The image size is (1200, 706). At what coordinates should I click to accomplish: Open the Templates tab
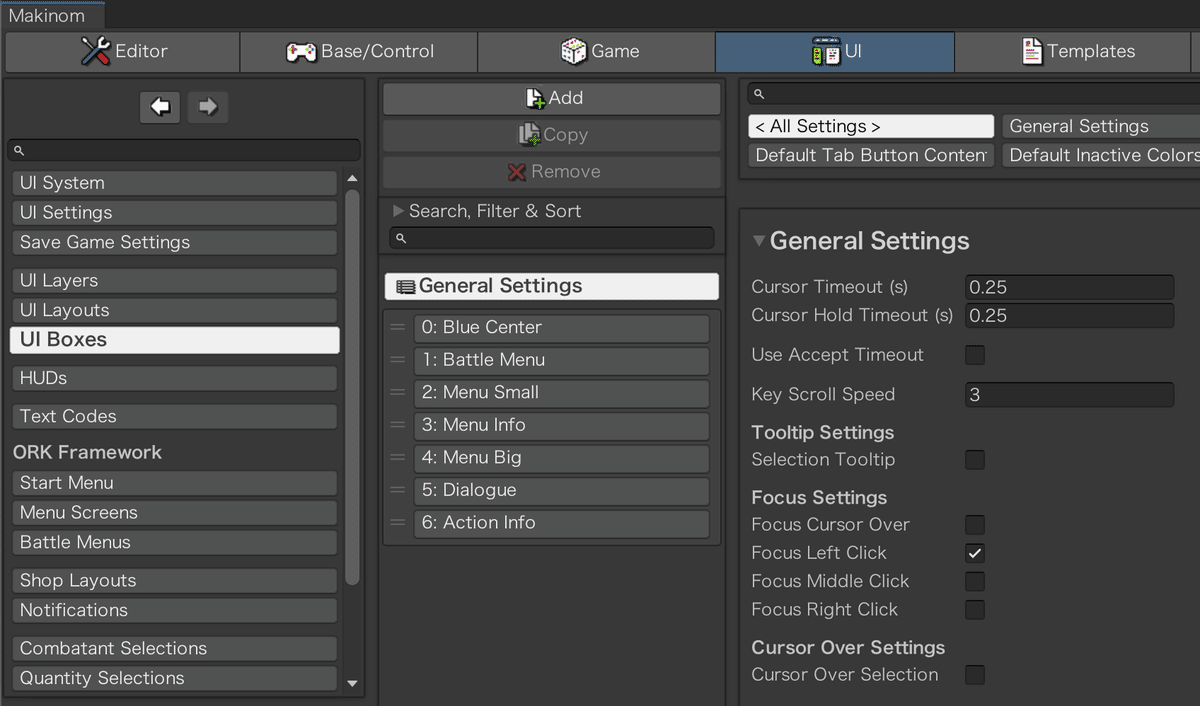(1073, 52)
